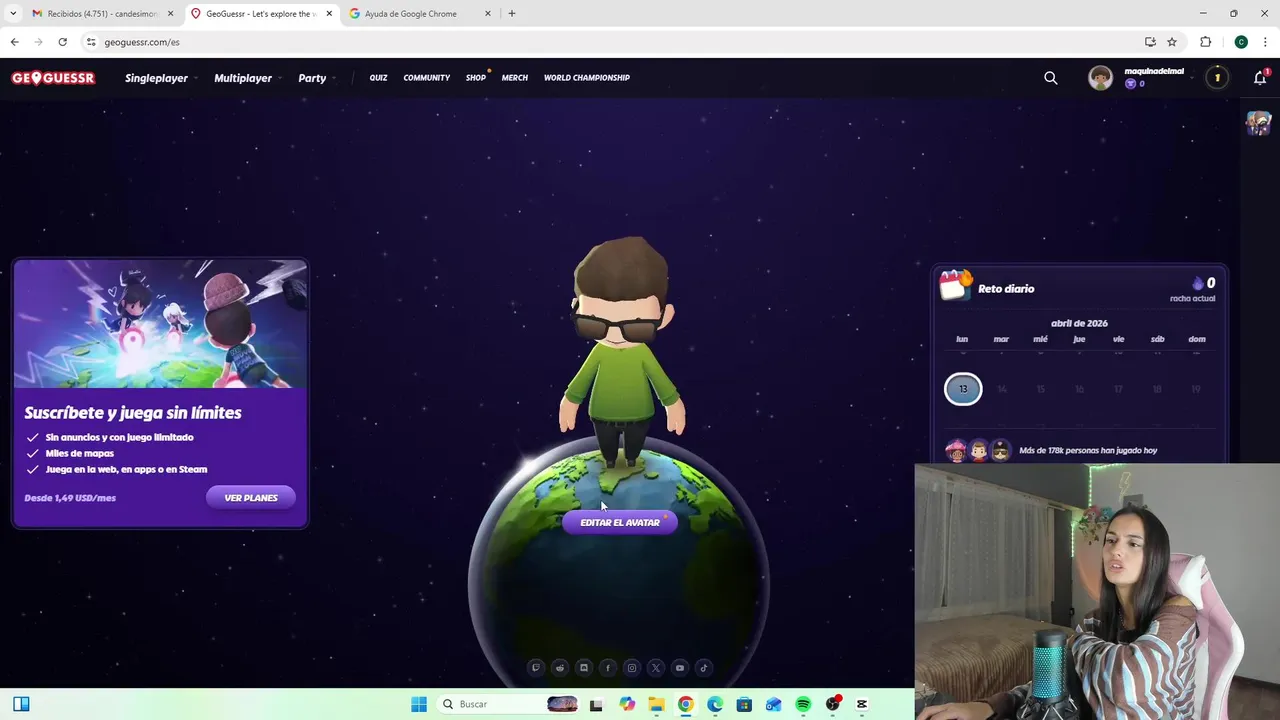Image resolution: width=1280 pixels, height=720 pixels.
Task: Go back in browser history
Action: [14, 42]
